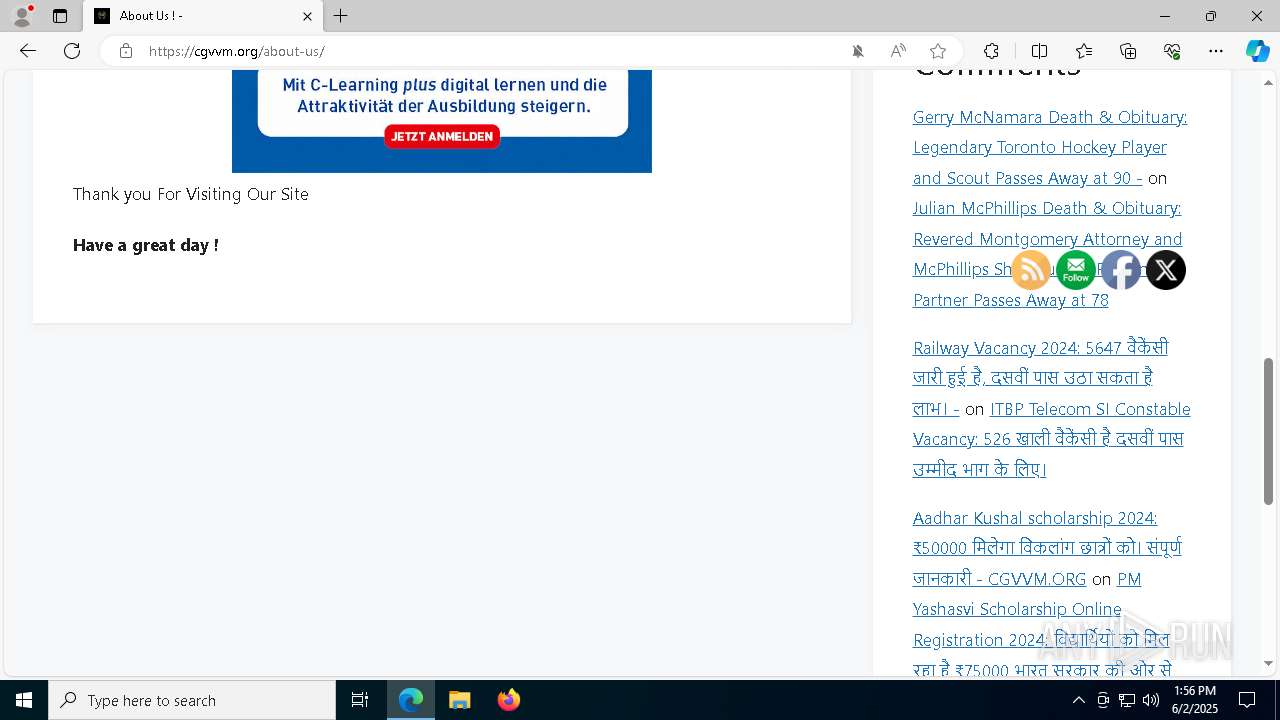Select the About Us browser tab

point(203,16)
